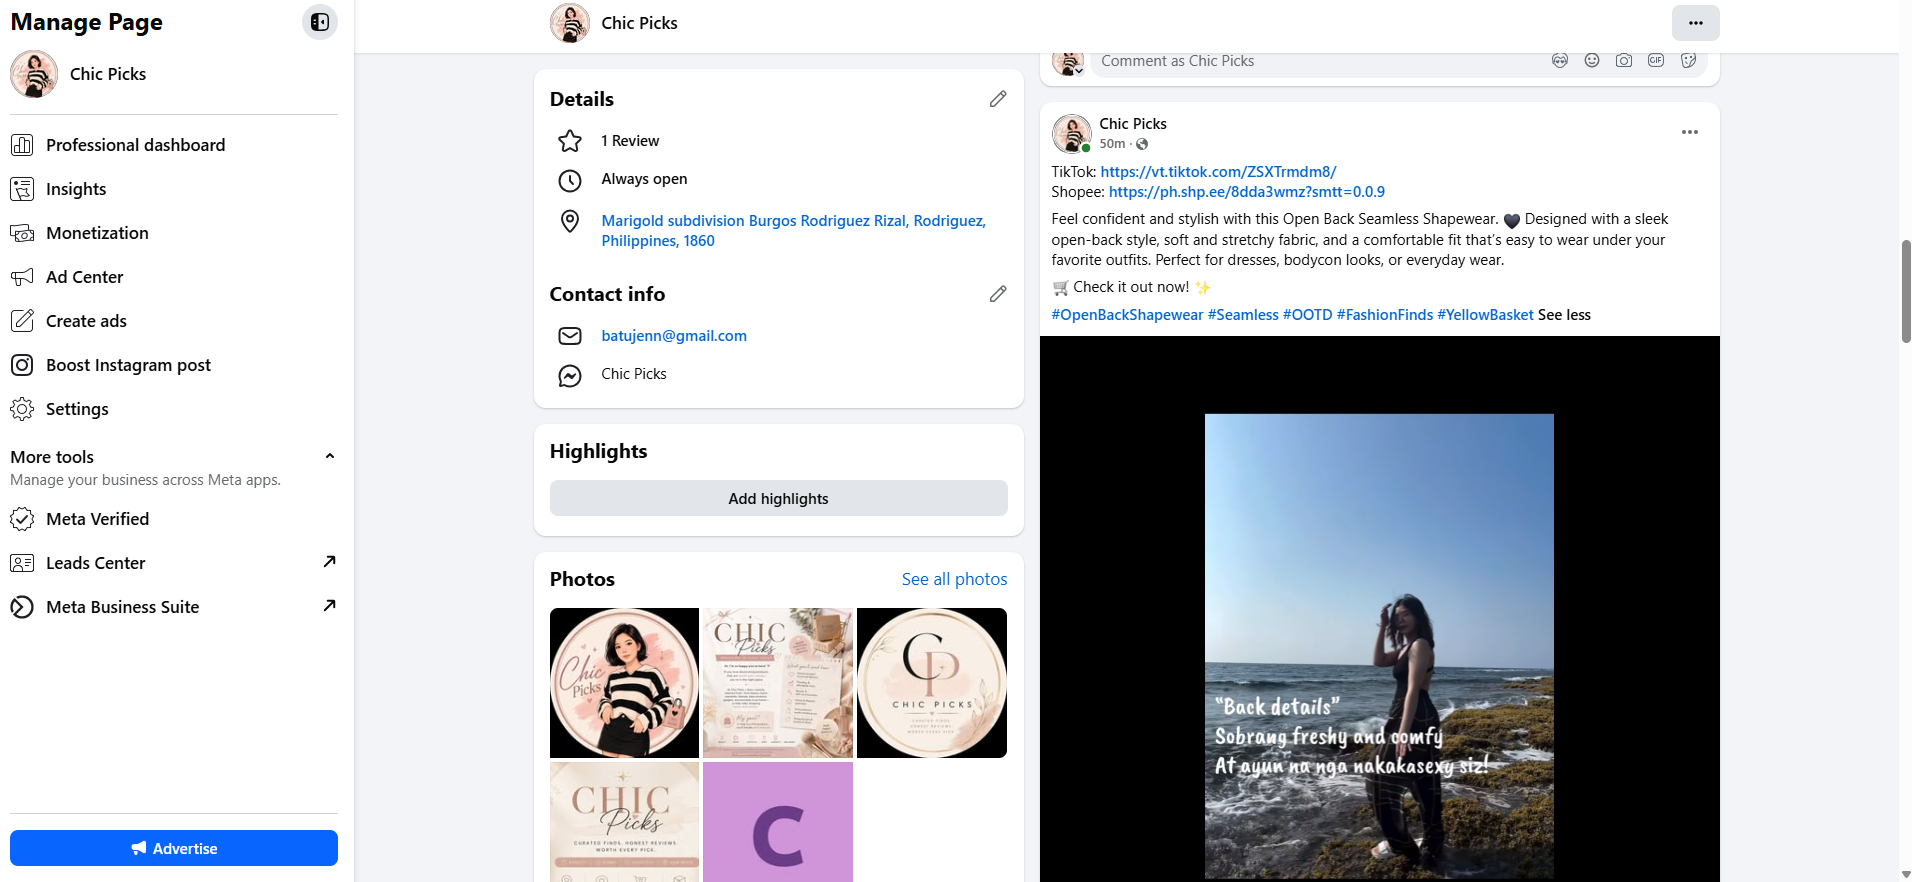The width and height of the screenshot is (1912, 882).
Task: Click the location pin icon
Action: coord(570,221)
